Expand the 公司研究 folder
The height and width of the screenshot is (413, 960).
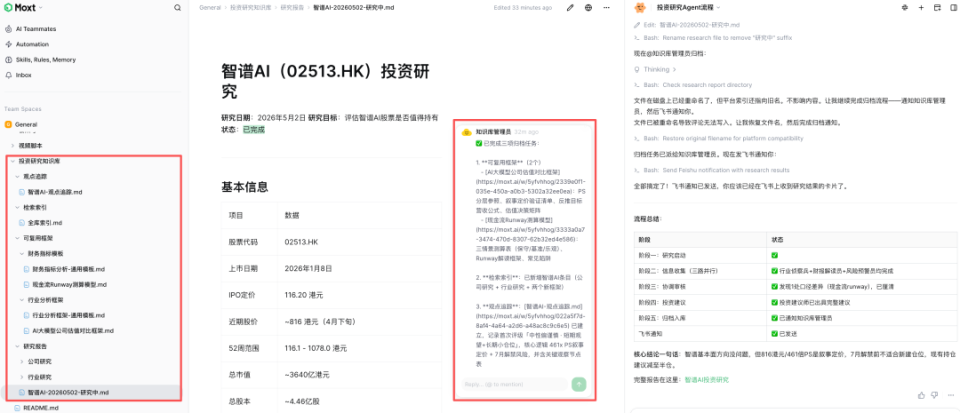click(22, 362)
